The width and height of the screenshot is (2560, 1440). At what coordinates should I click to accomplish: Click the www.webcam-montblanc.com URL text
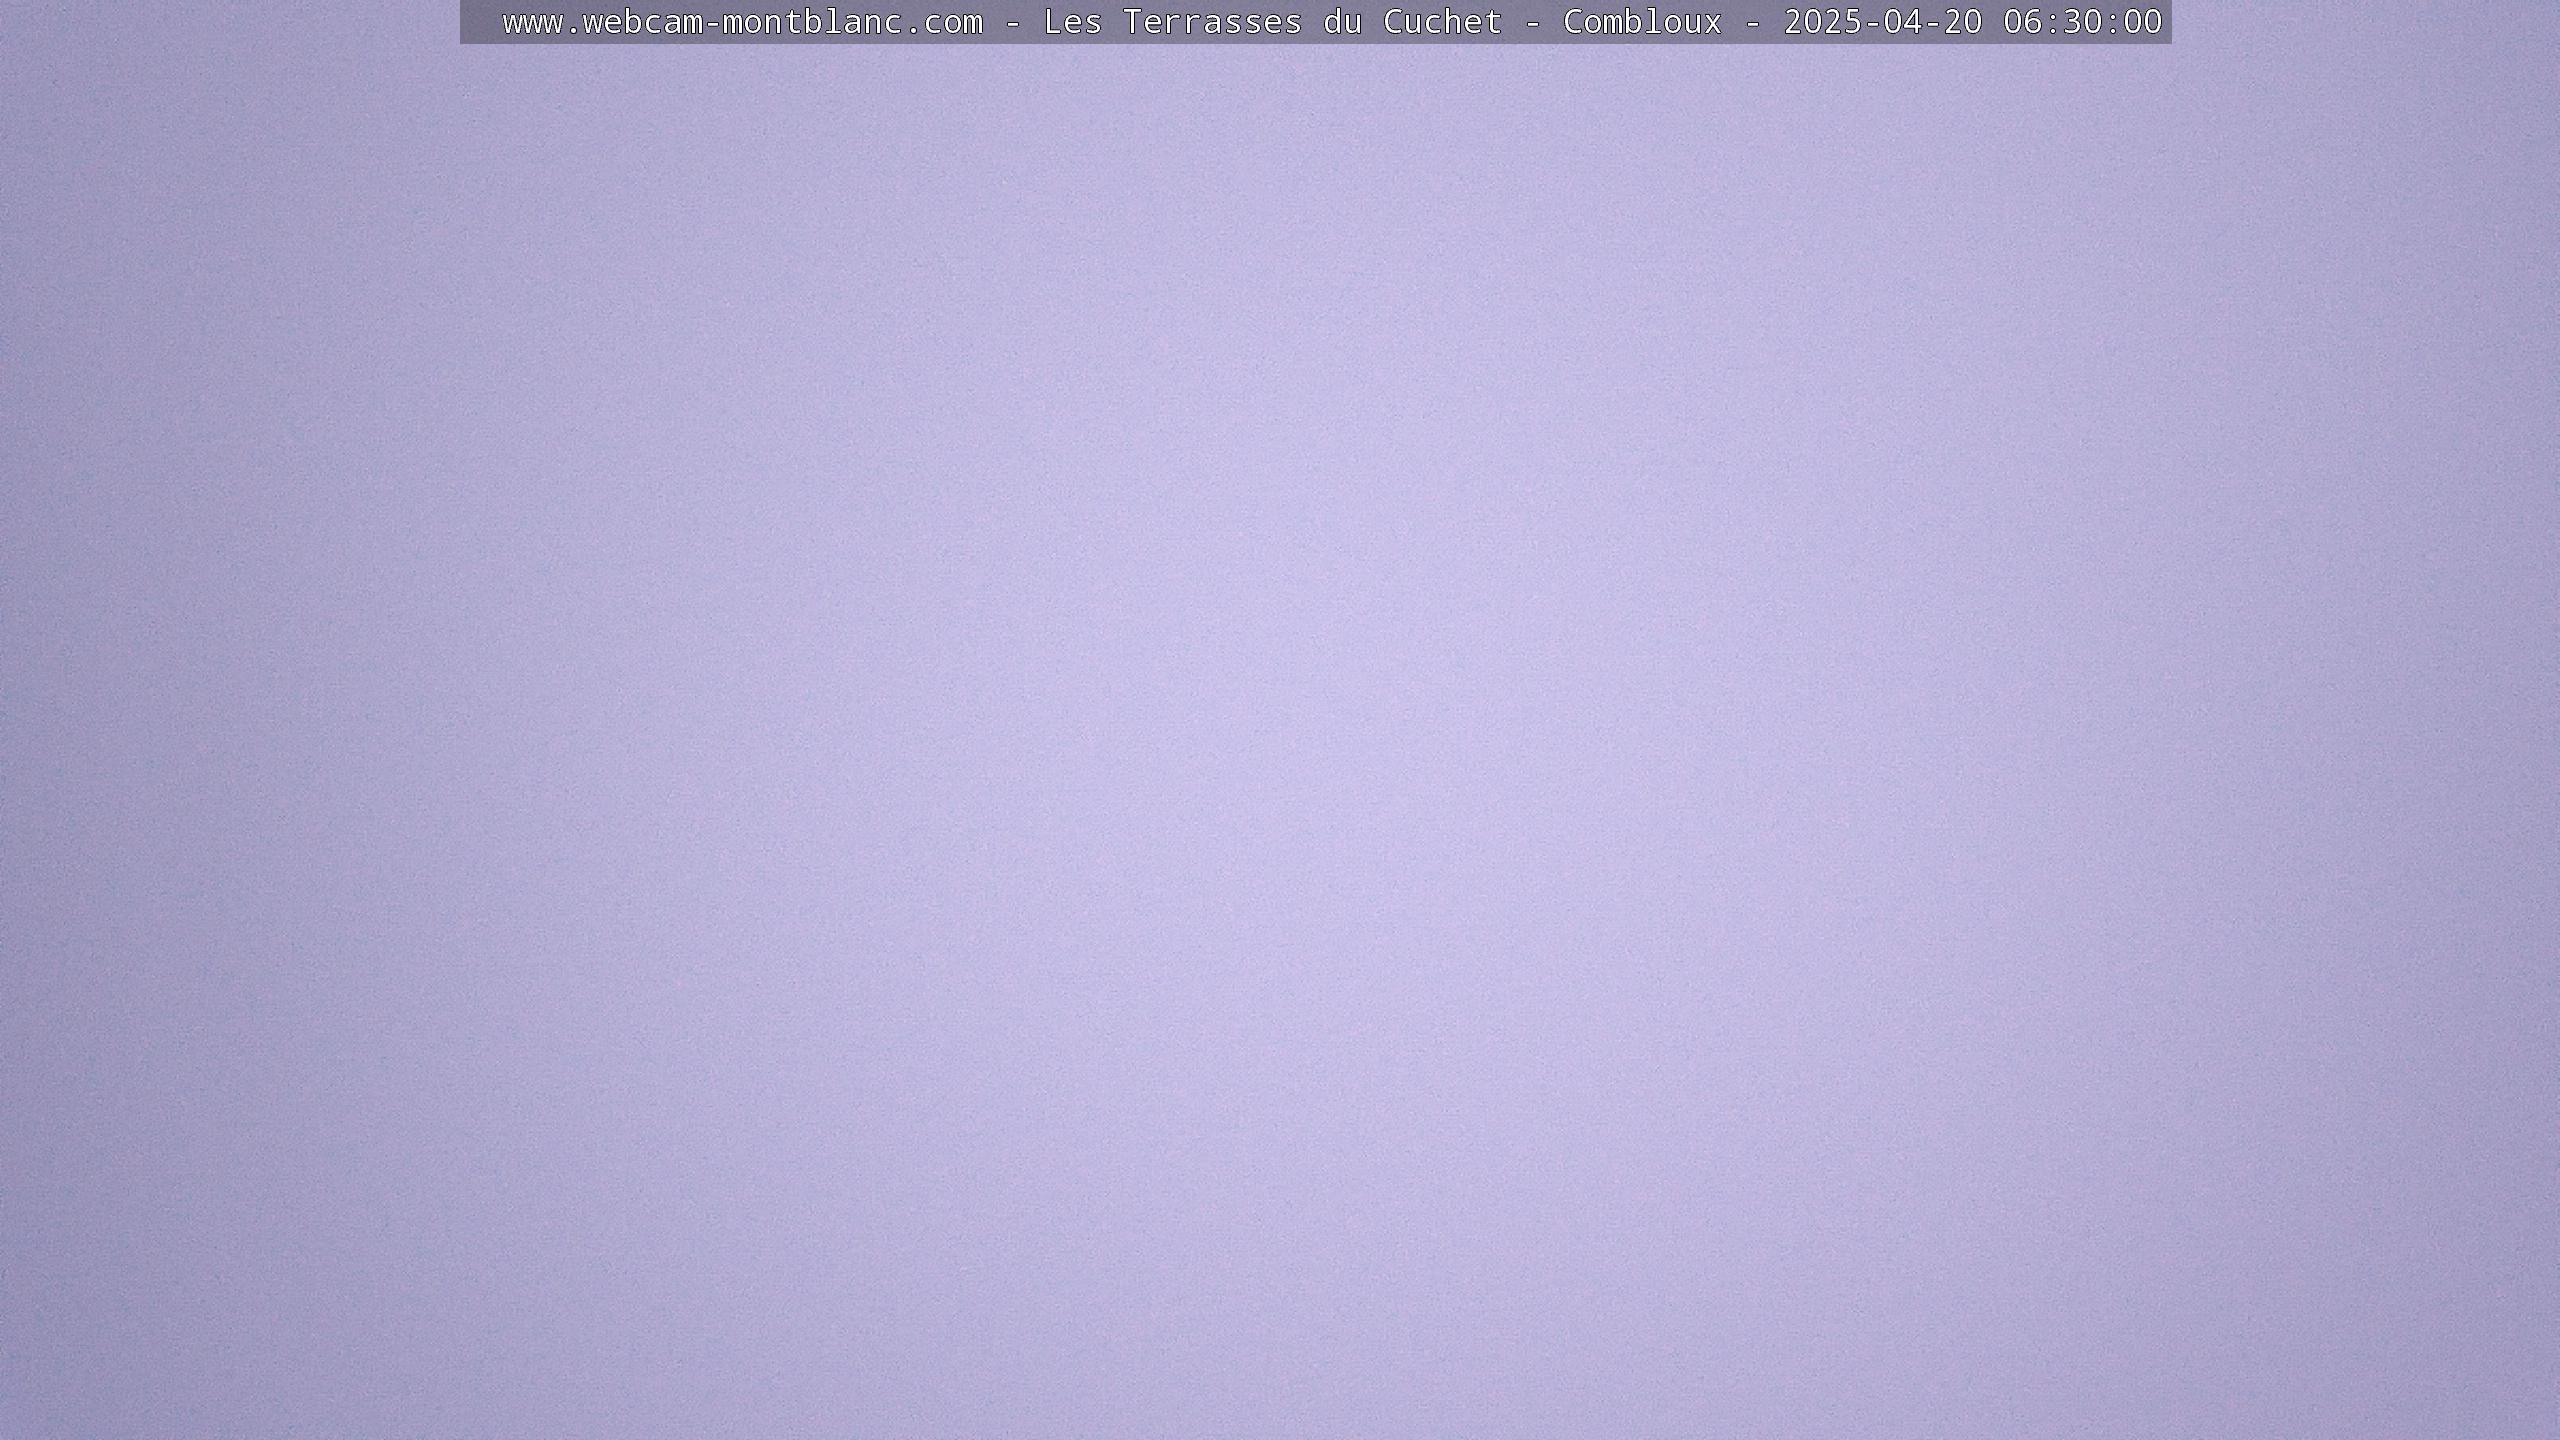[742, 22]
